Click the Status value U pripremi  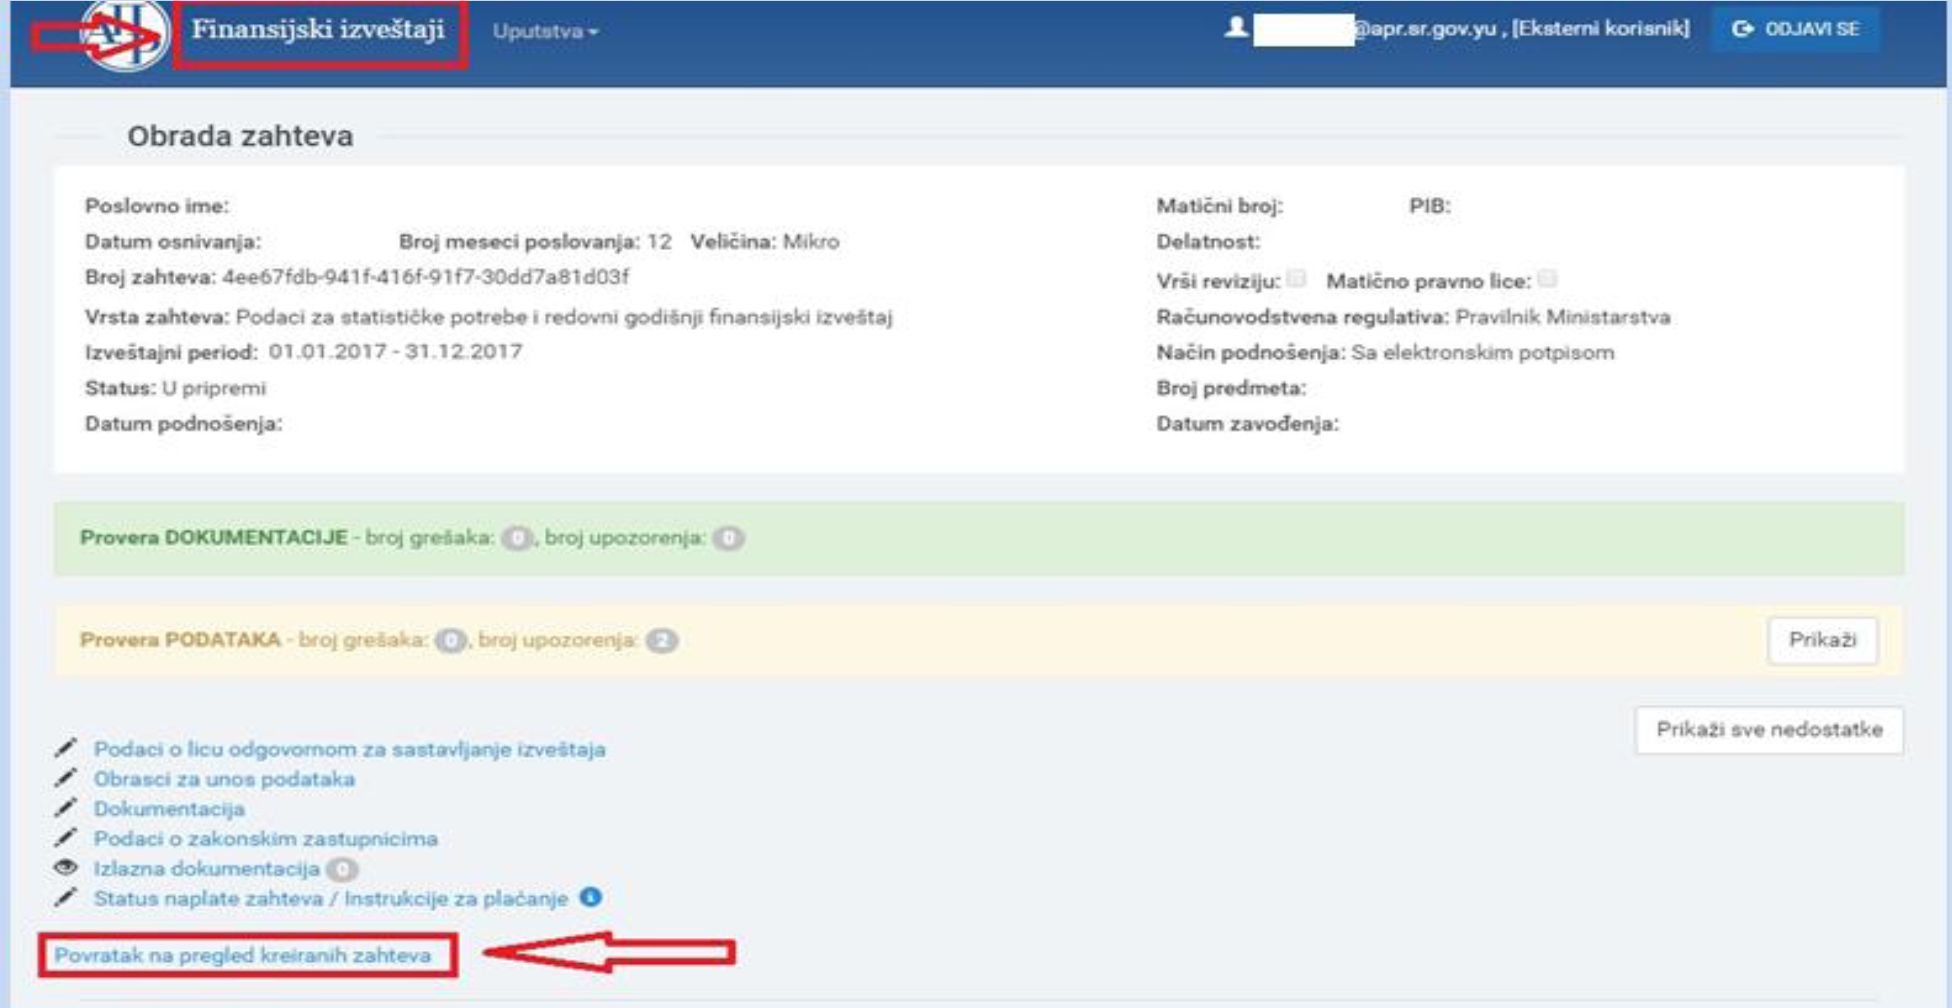click(214, 388)
